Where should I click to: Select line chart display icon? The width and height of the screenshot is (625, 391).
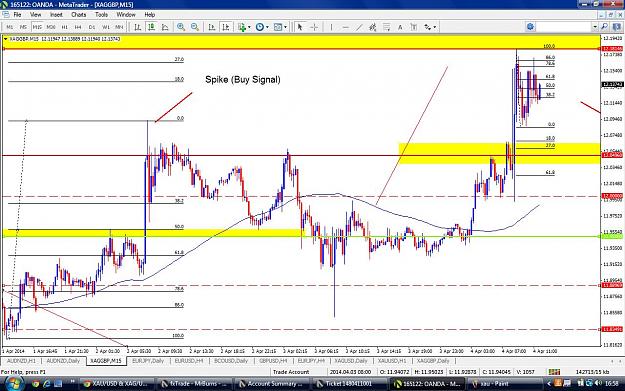click(165, 27)
